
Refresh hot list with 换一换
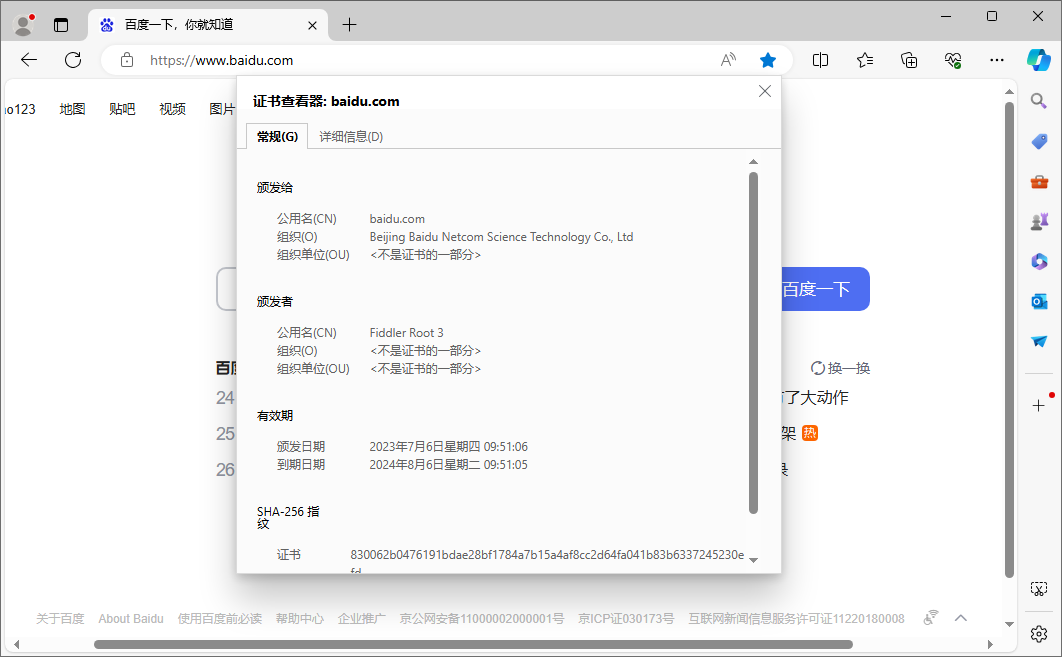coord(841,368)
